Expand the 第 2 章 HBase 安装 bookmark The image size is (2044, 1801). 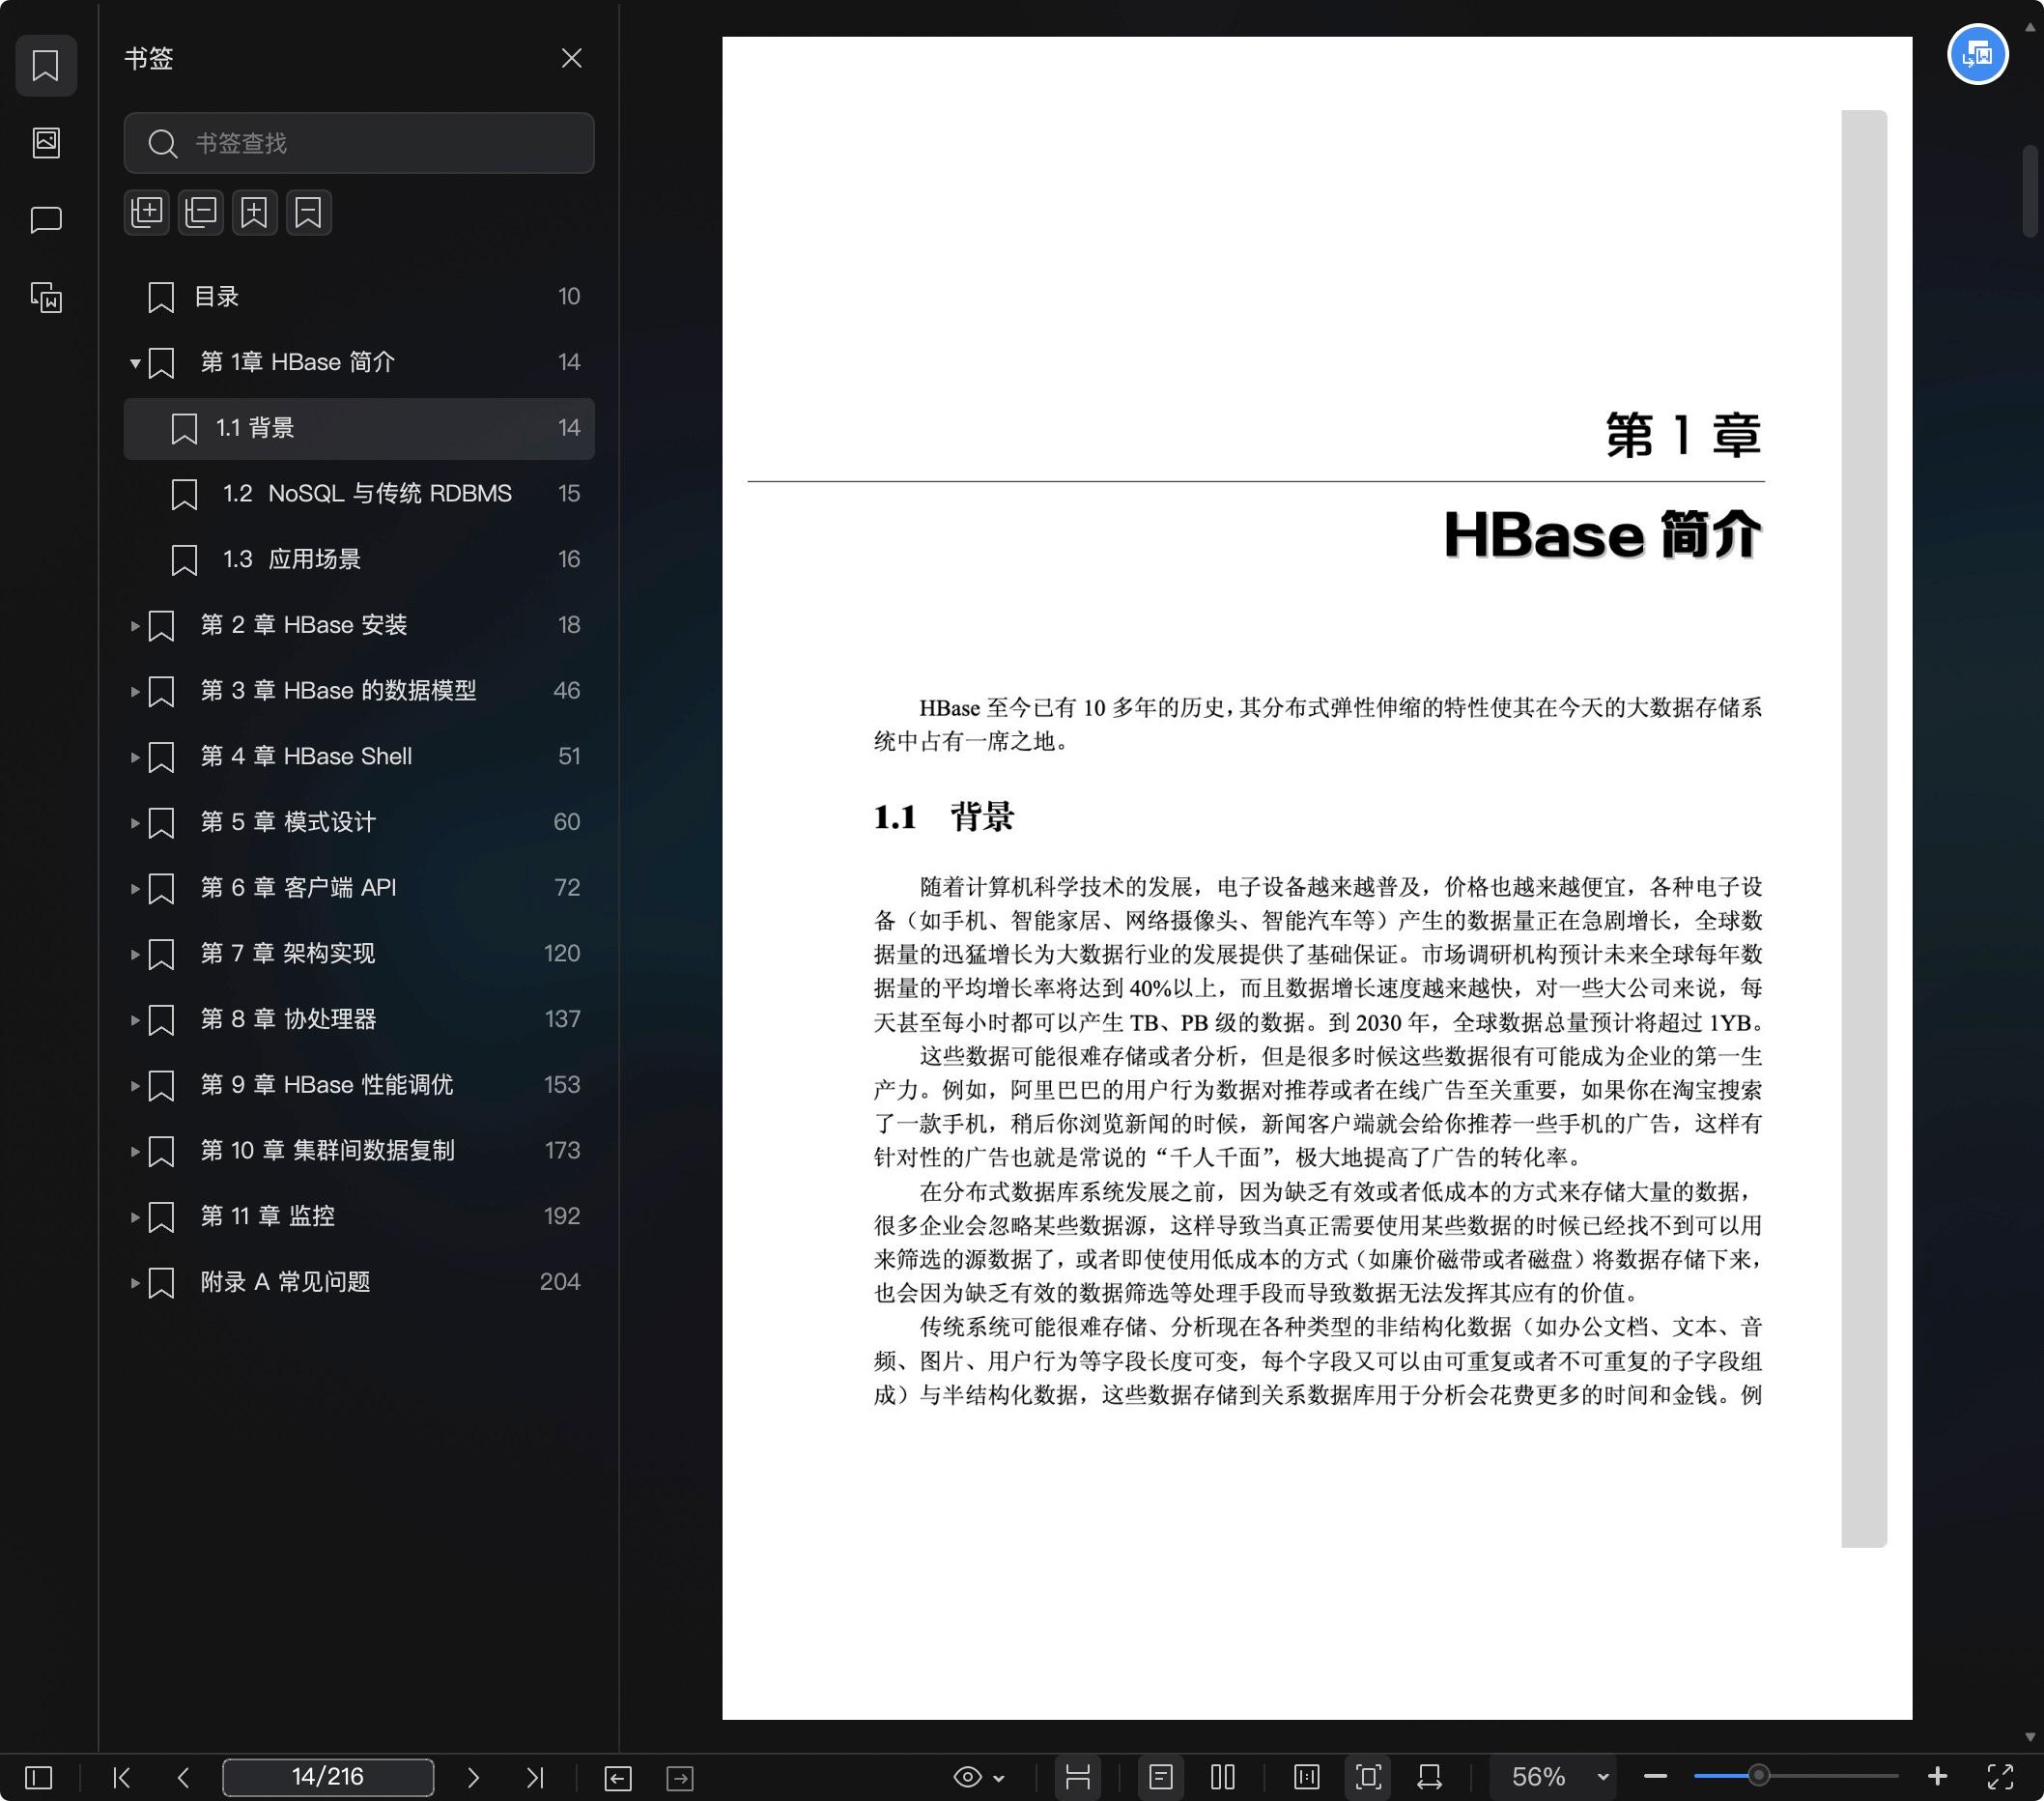[x=135, y=626]
